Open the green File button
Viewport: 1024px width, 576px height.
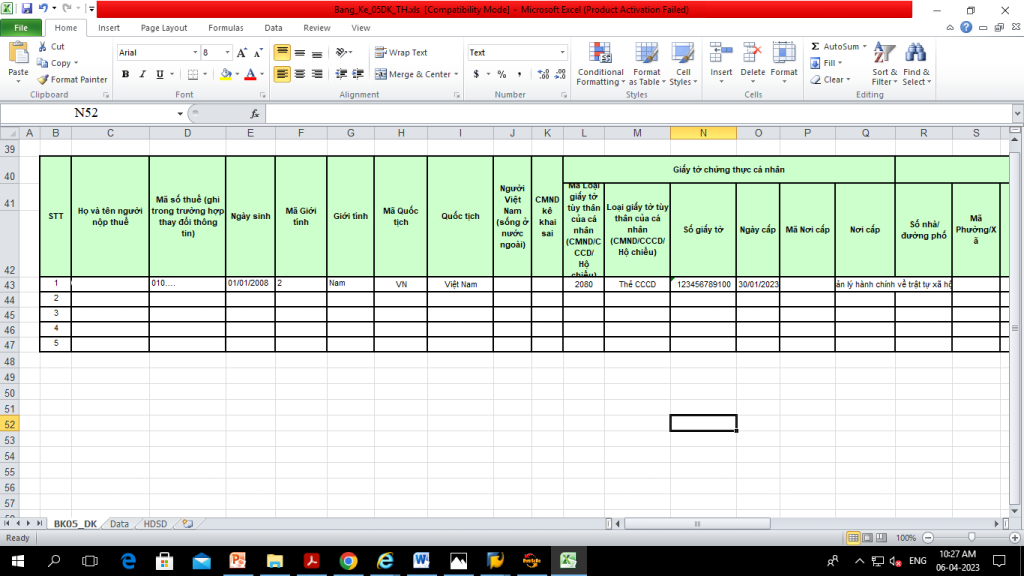click(20, 28)
